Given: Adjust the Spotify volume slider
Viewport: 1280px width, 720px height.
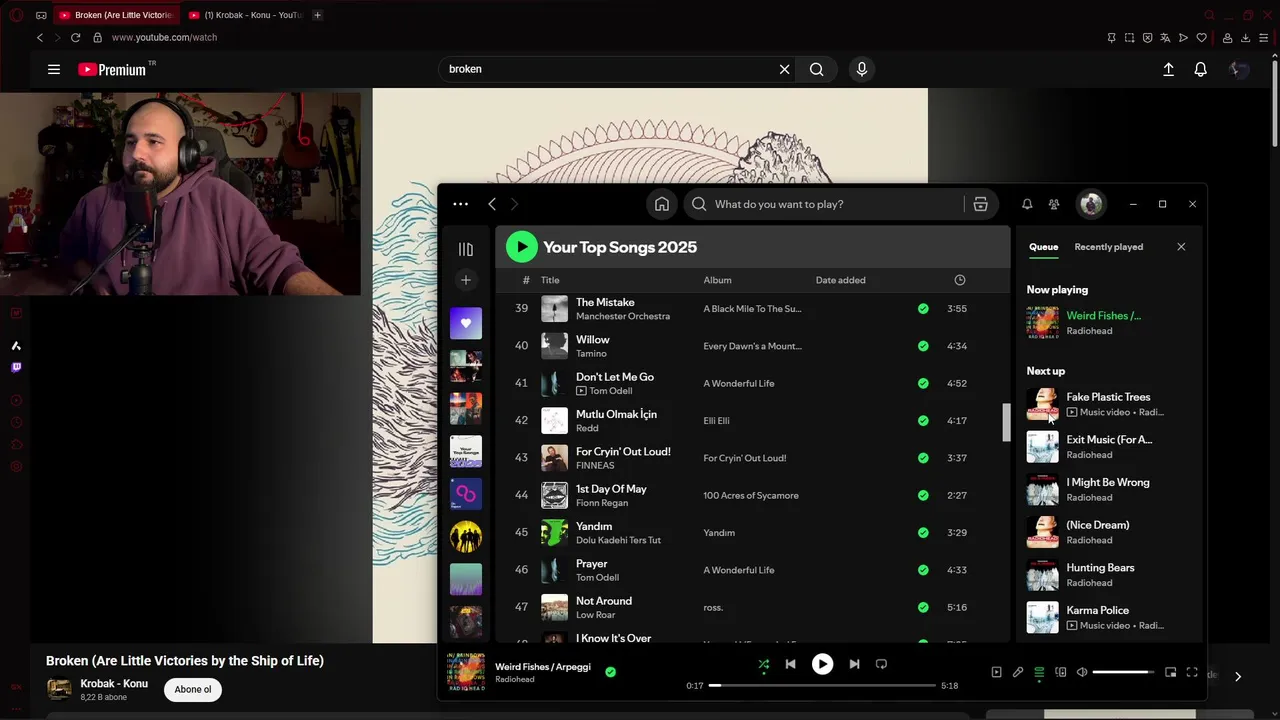Looking at the screenshot, I should [1124, 672].
